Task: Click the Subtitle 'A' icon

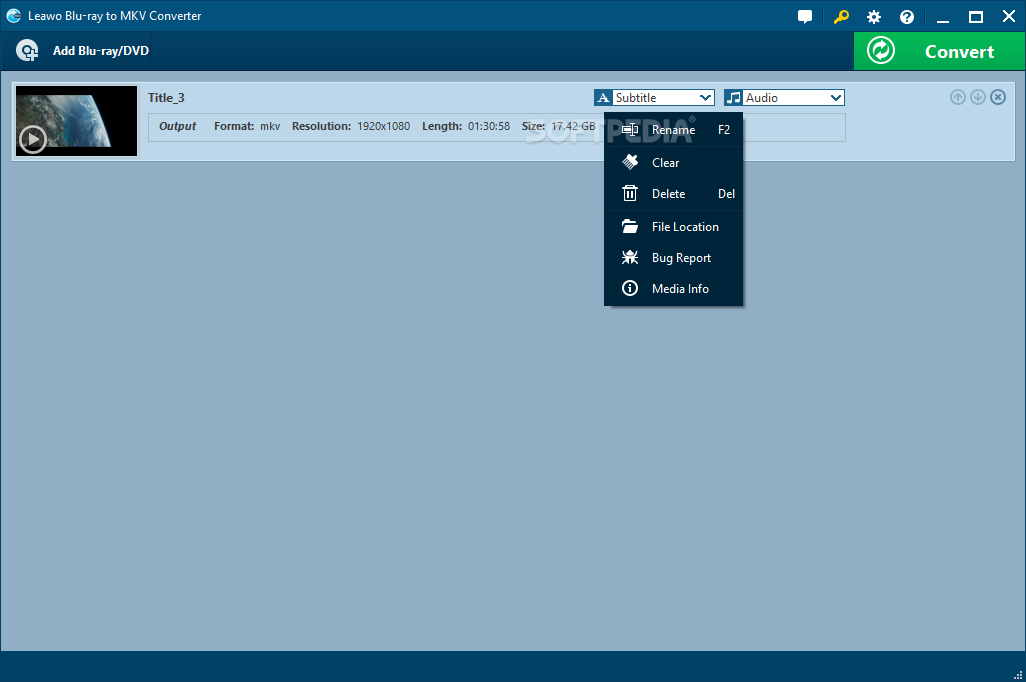Action: [x=603, y=98]
